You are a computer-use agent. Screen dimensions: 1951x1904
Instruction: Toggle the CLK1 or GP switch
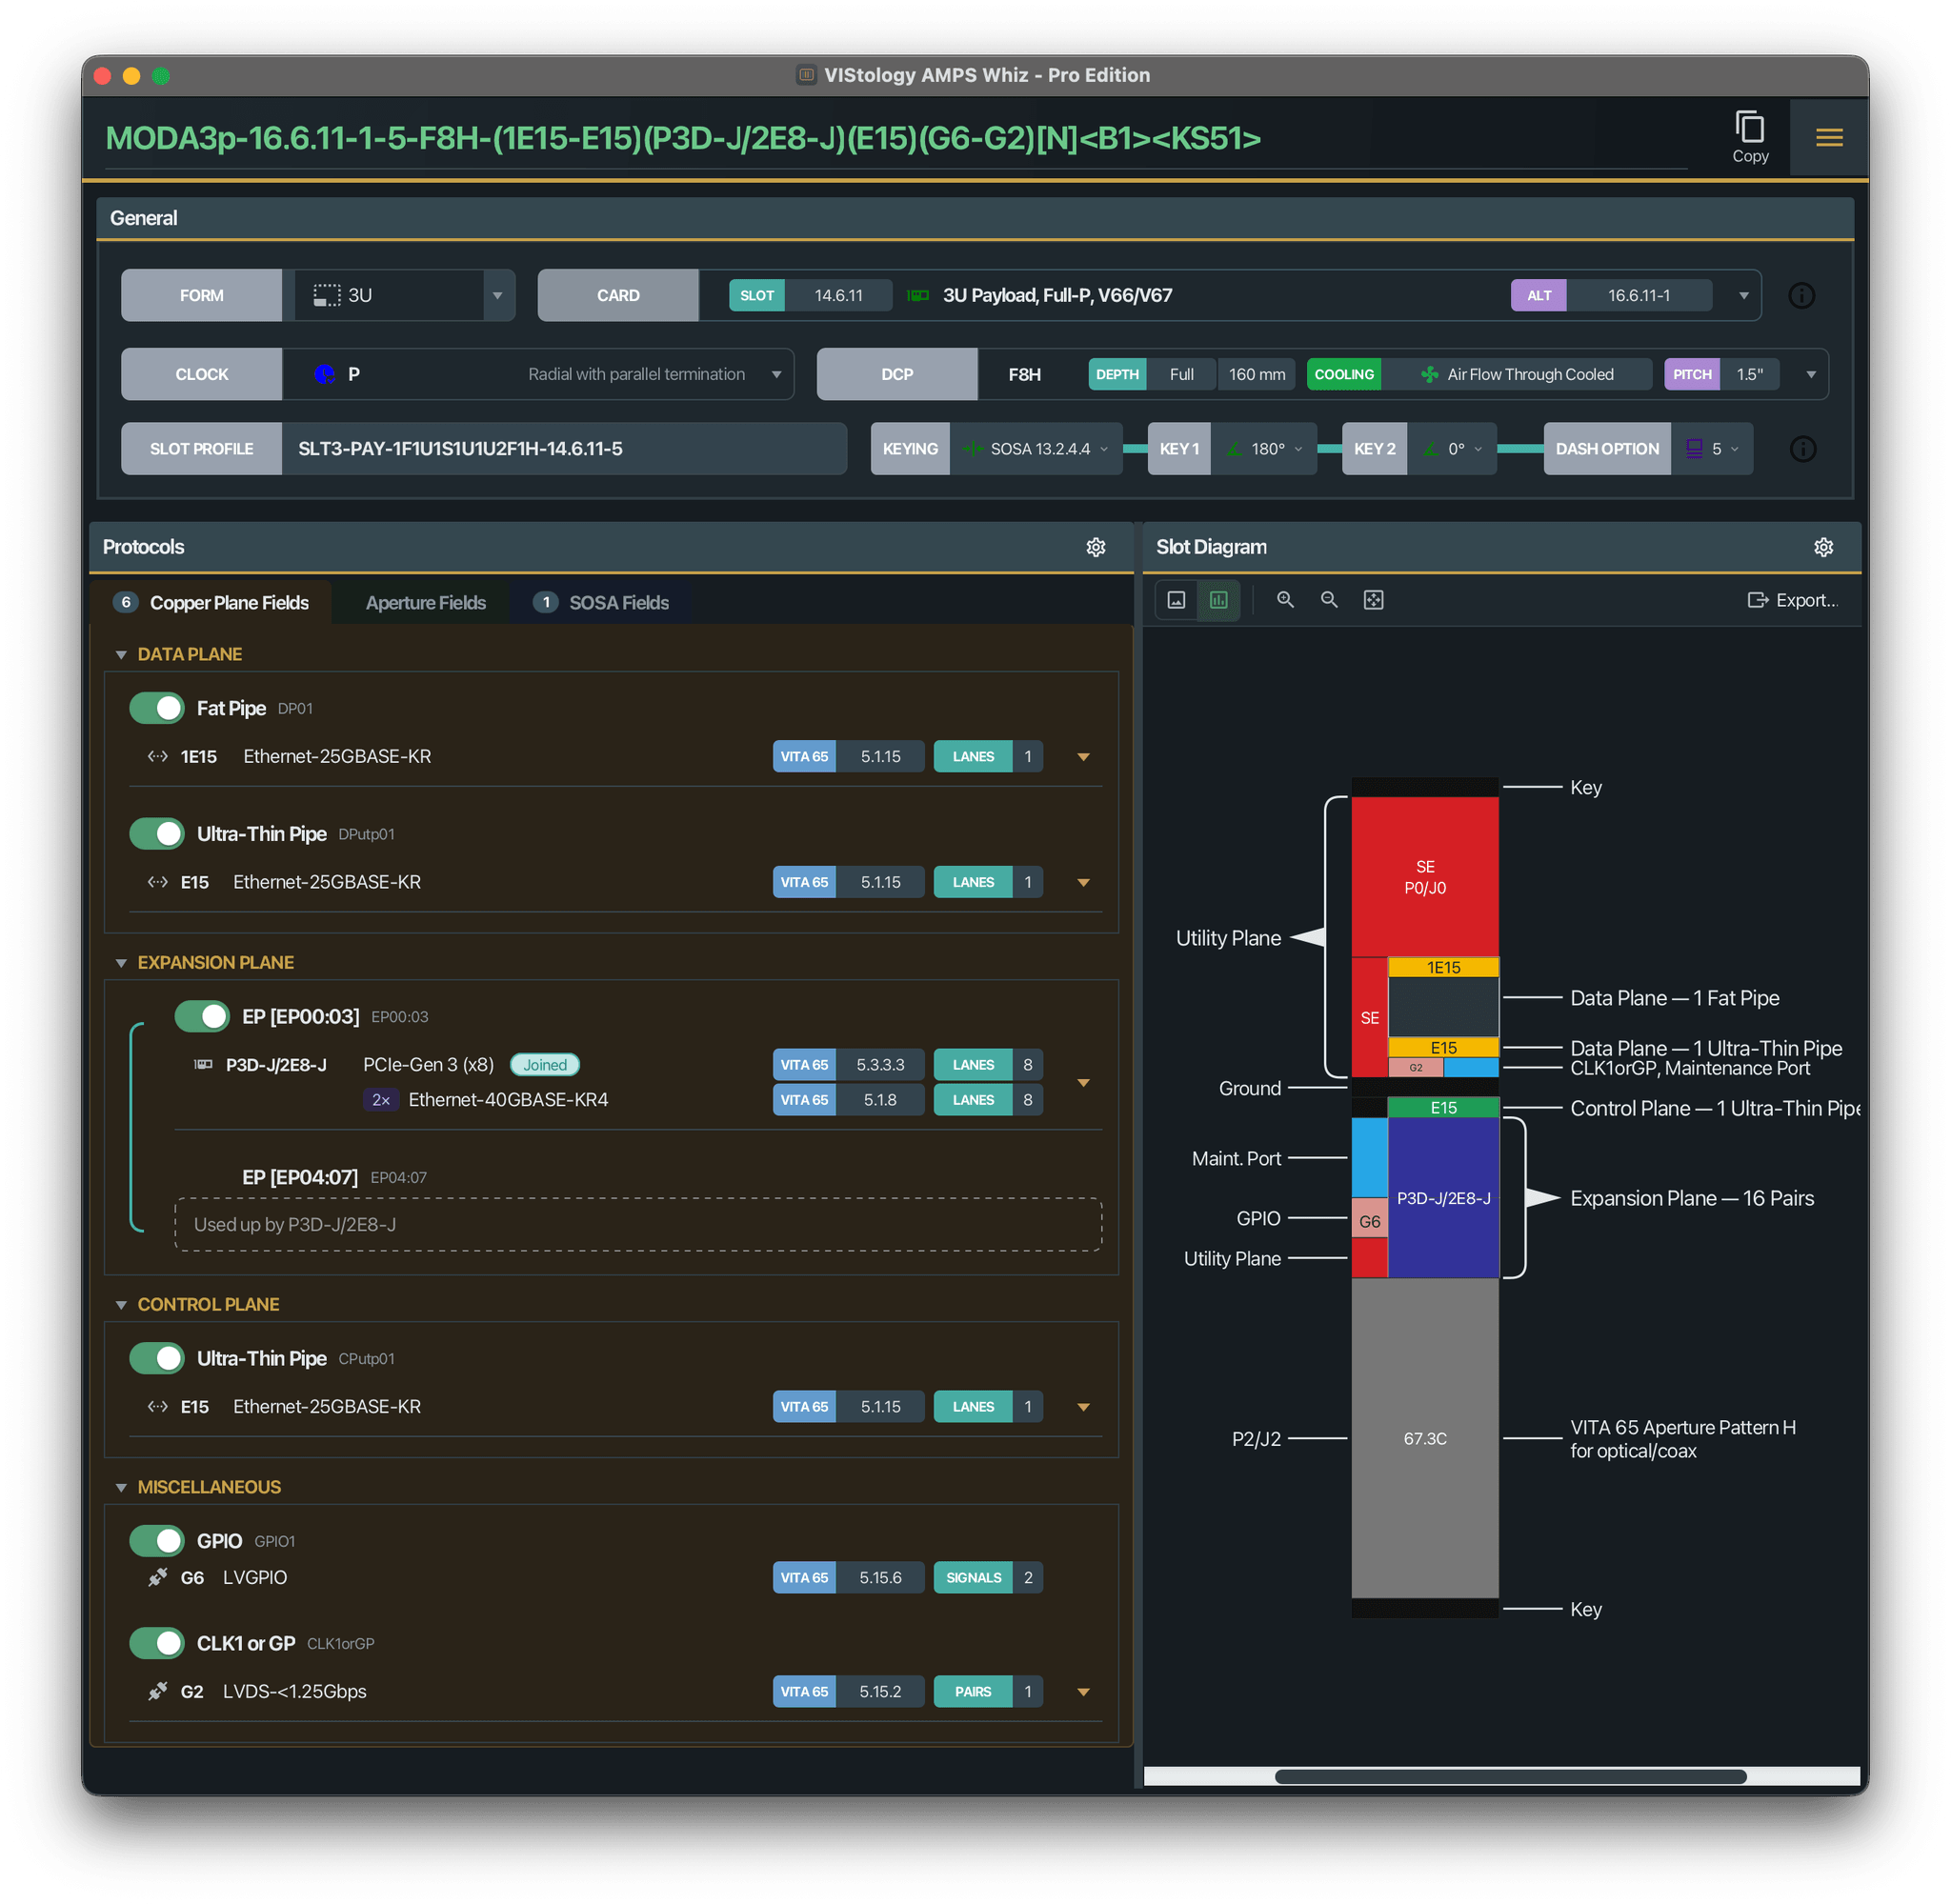pos(157,1643)
